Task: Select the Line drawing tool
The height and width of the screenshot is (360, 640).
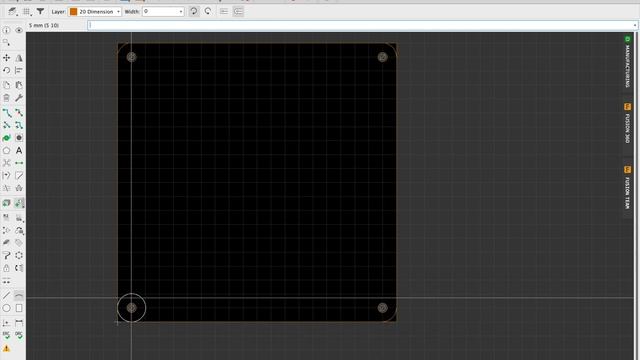Action: tap(7, 295)
